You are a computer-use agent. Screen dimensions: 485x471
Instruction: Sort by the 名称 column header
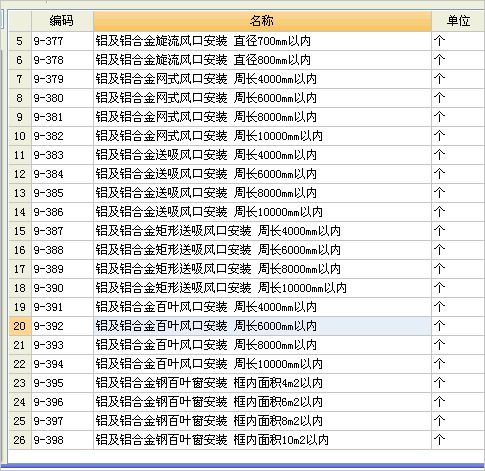(262, 21)
